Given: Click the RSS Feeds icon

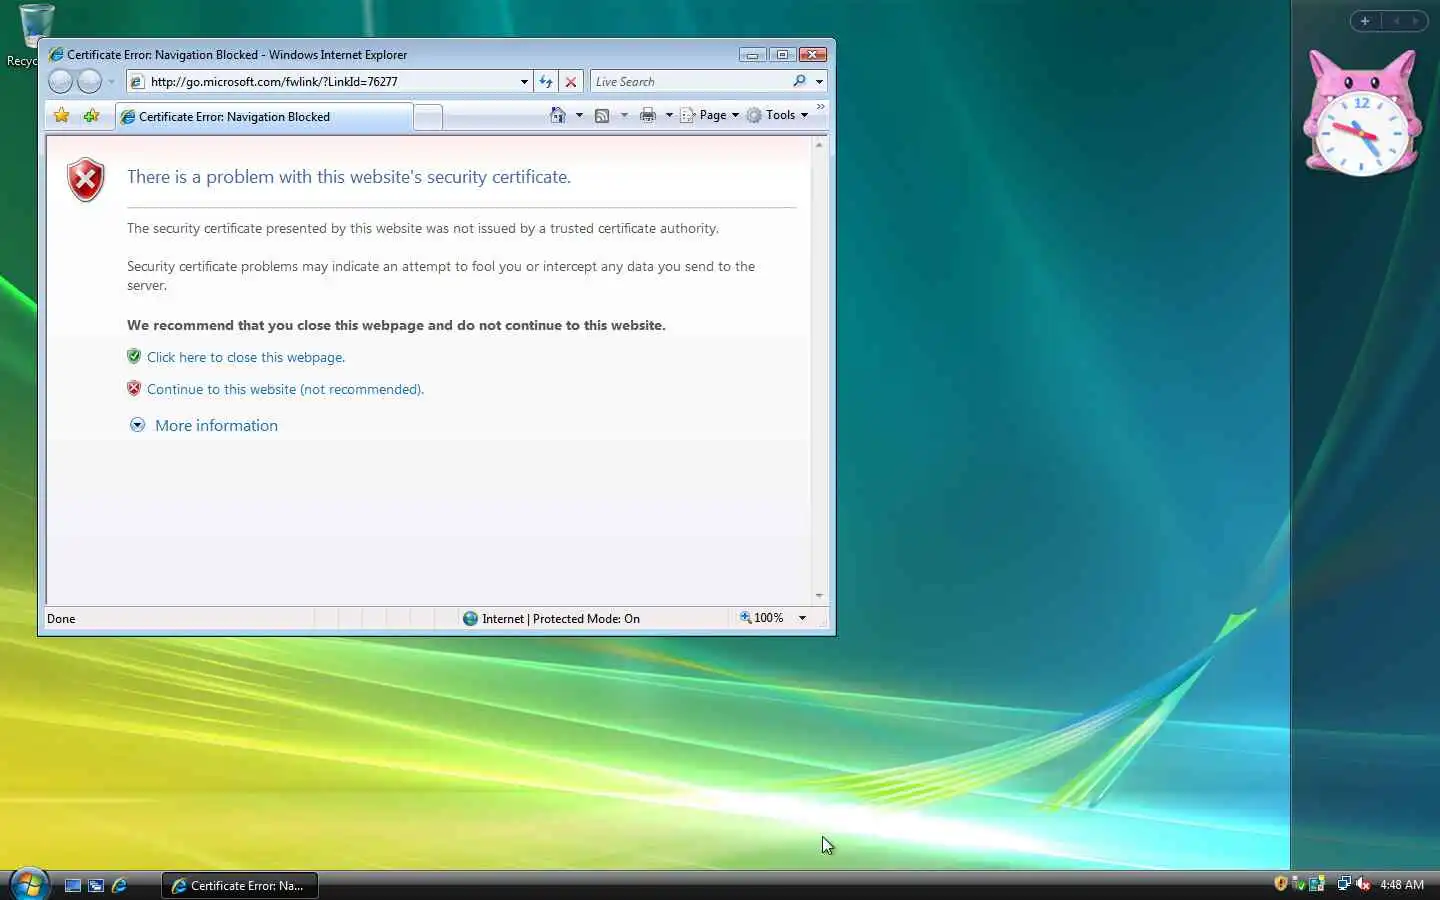Looking at the screenshot, I should [x=602, y=115].
